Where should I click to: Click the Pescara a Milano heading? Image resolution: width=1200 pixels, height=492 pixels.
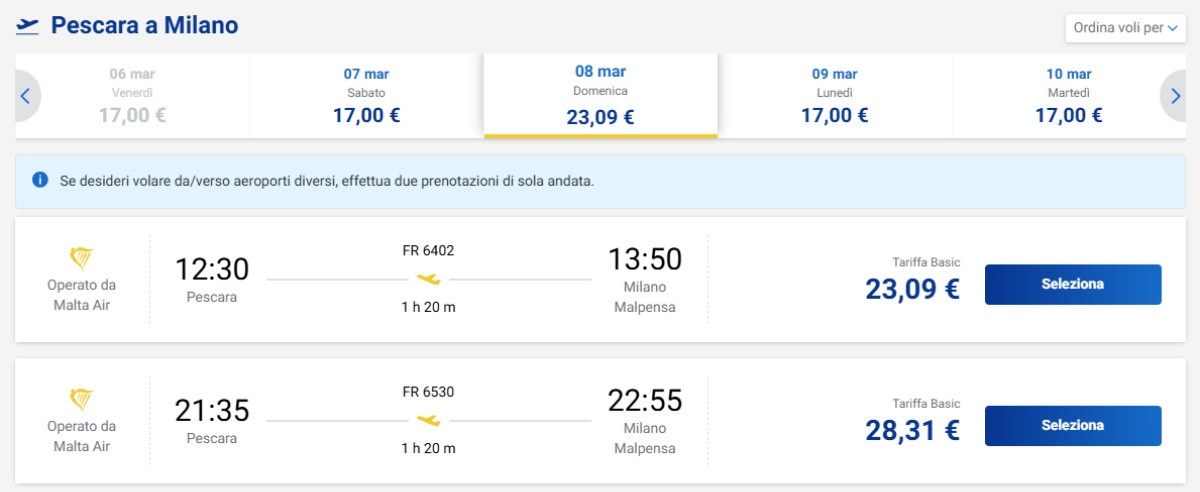click(145, 26)
